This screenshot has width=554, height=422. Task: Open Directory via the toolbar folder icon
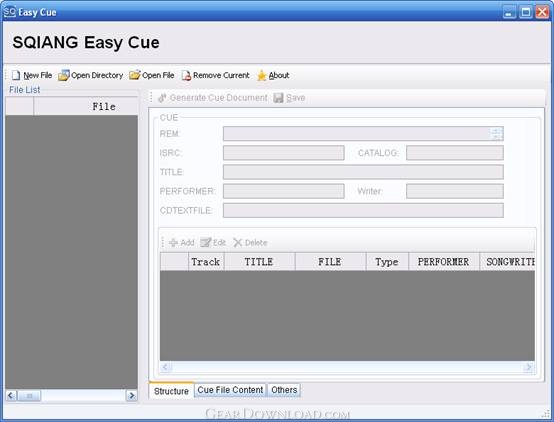pyautogui.click(x=64, y=75)
